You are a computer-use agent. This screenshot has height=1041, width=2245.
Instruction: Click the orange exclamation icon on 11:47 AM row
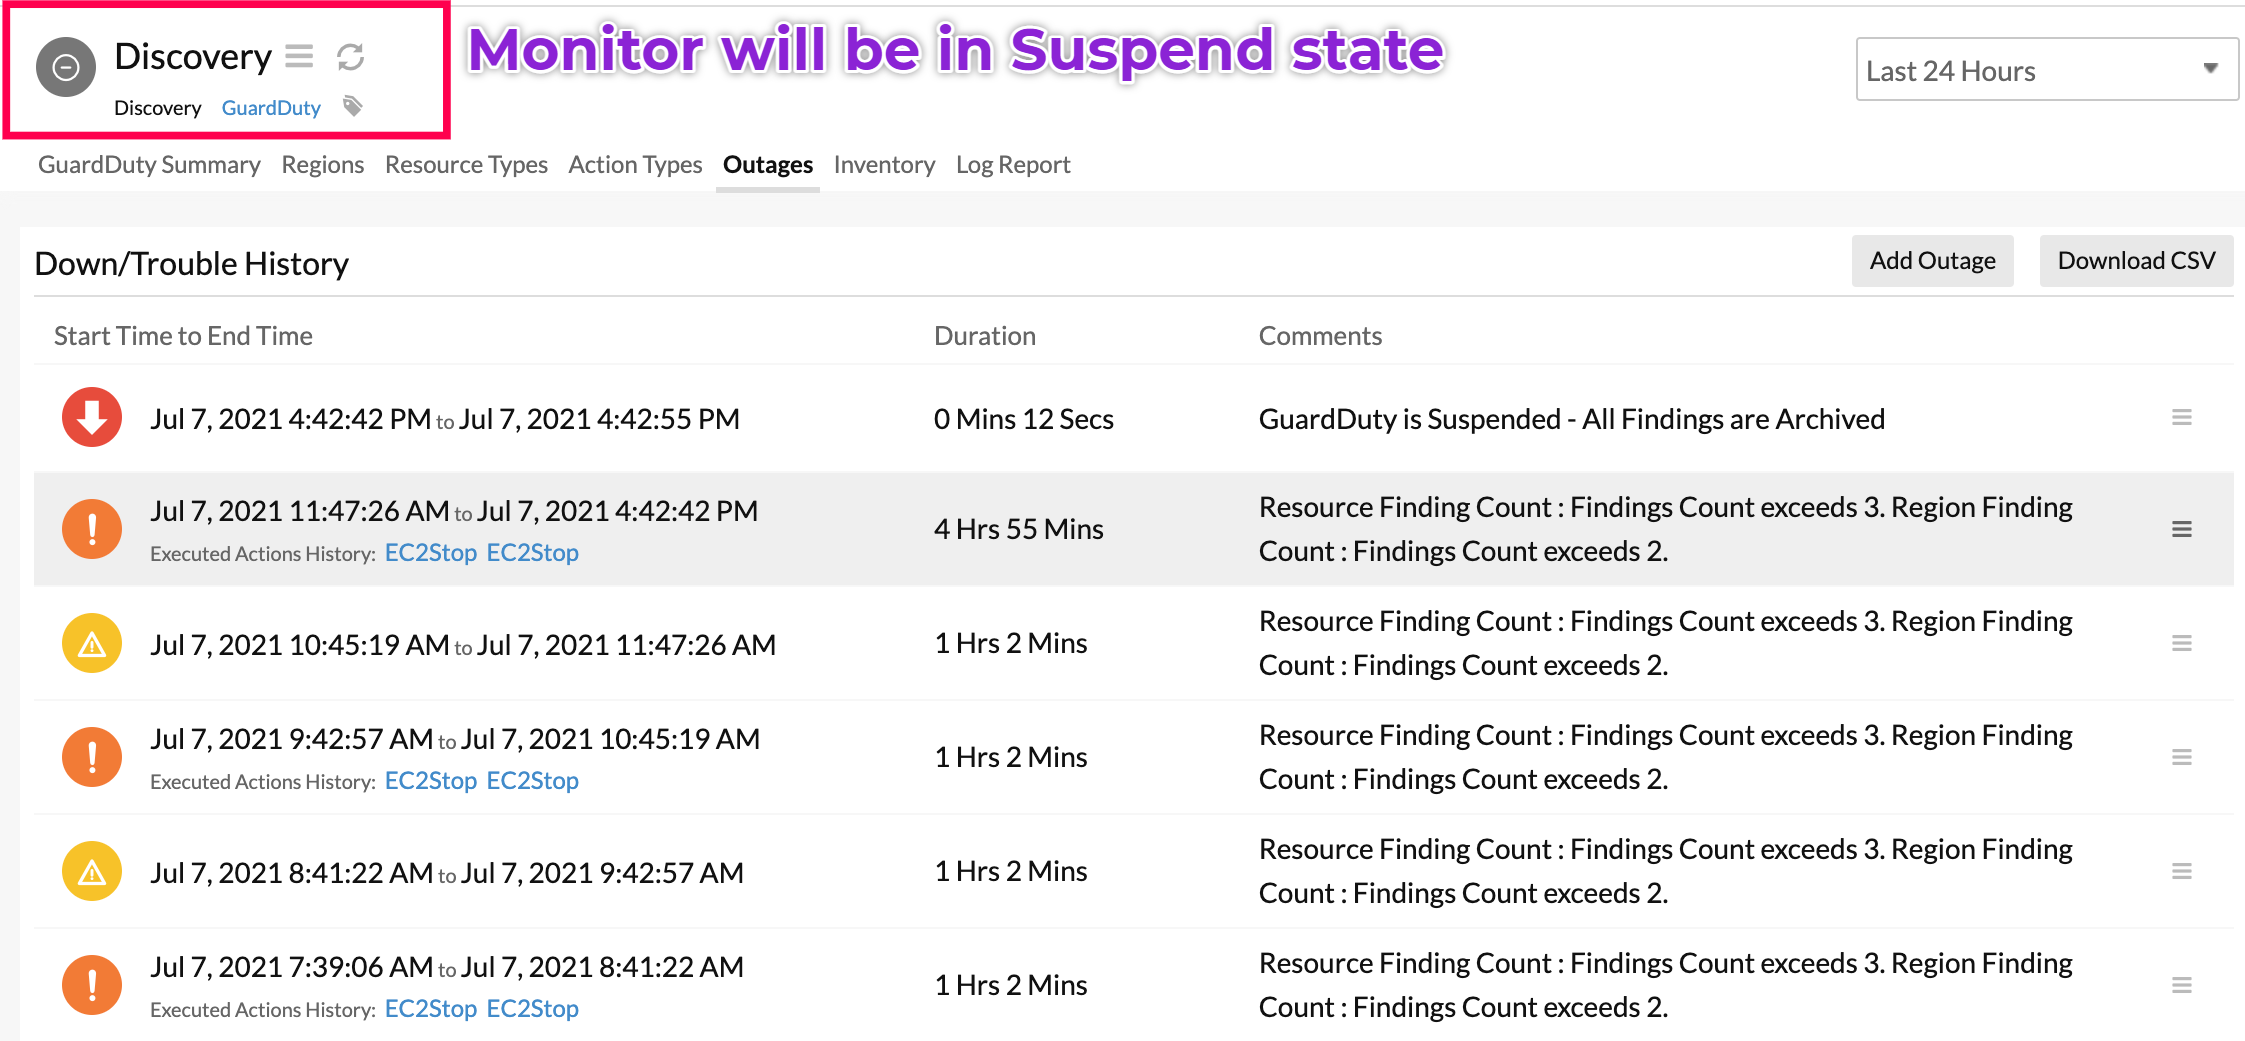91,528
